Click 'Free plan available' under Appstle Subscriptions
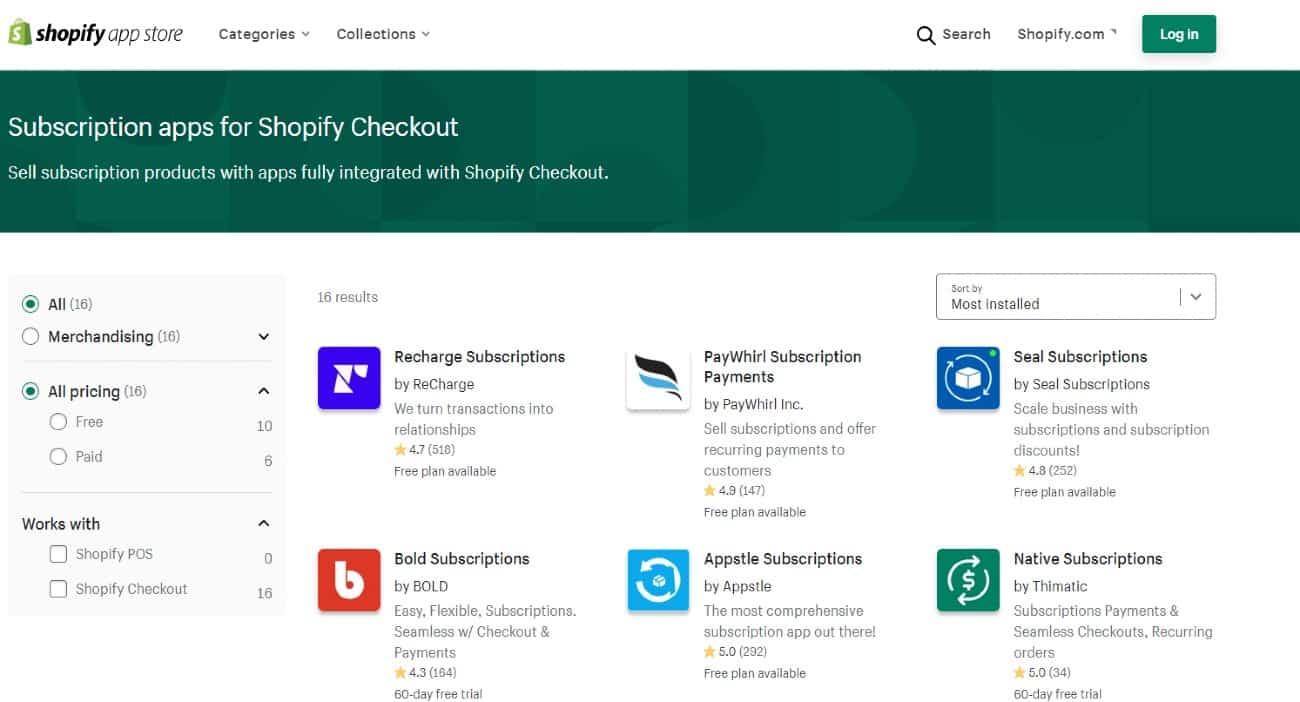 click(x=755, y=673)
